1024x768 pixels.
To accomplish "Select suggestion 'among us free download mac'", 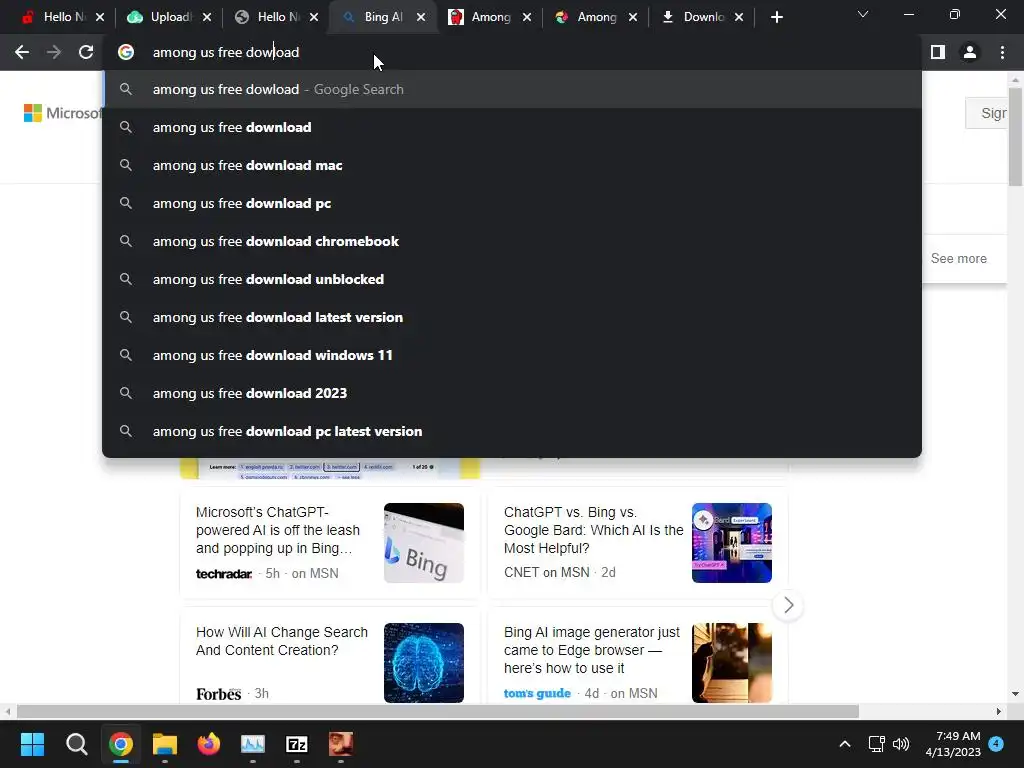I will click(x=512, y=165).
